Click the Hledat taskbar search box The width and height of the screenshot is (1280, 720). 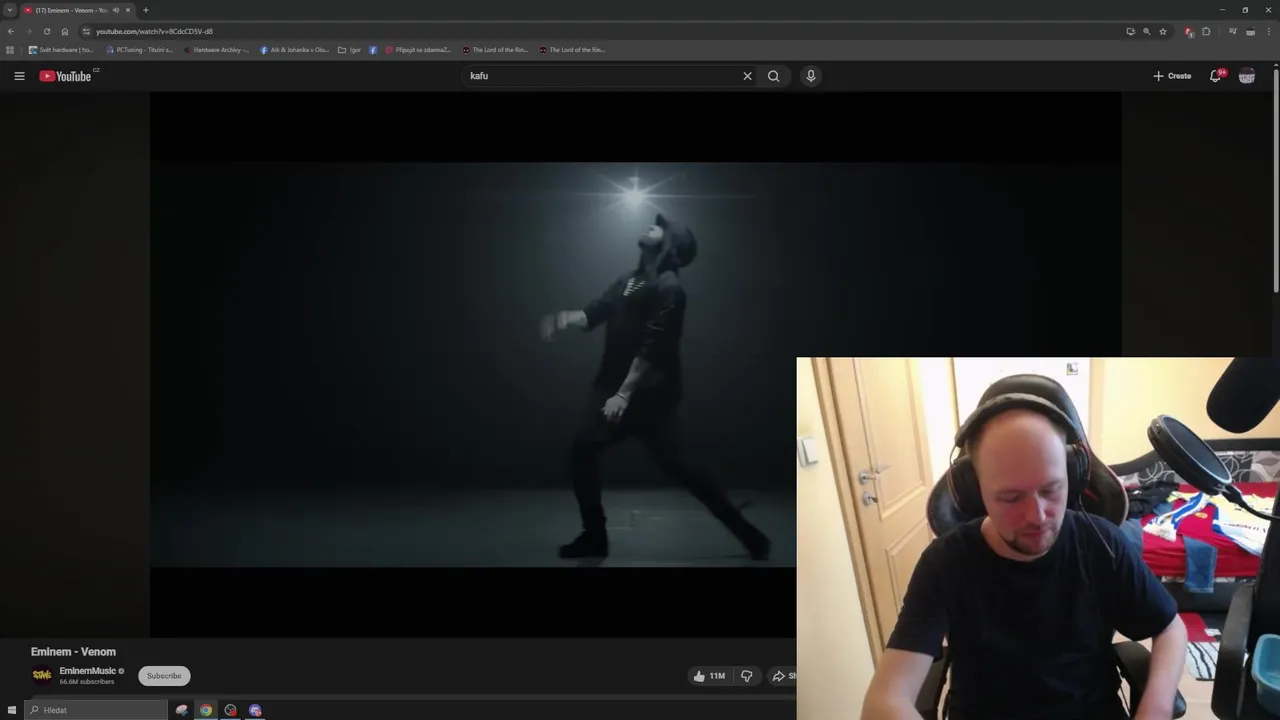pyautogui.click(x=97, y=710)
